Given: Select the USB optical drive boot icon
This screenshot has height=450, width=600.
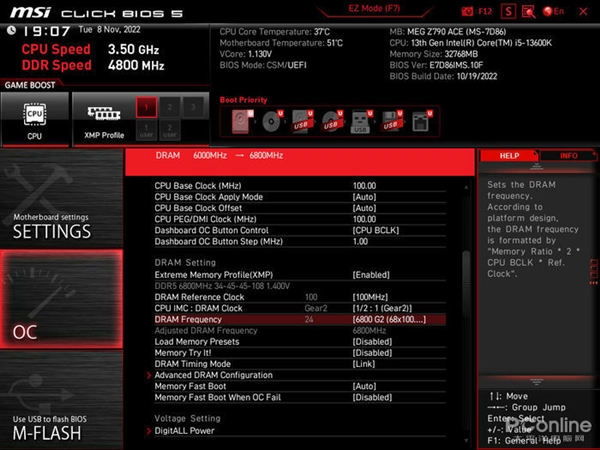Looking at the screenshot, I should [332, 121].
